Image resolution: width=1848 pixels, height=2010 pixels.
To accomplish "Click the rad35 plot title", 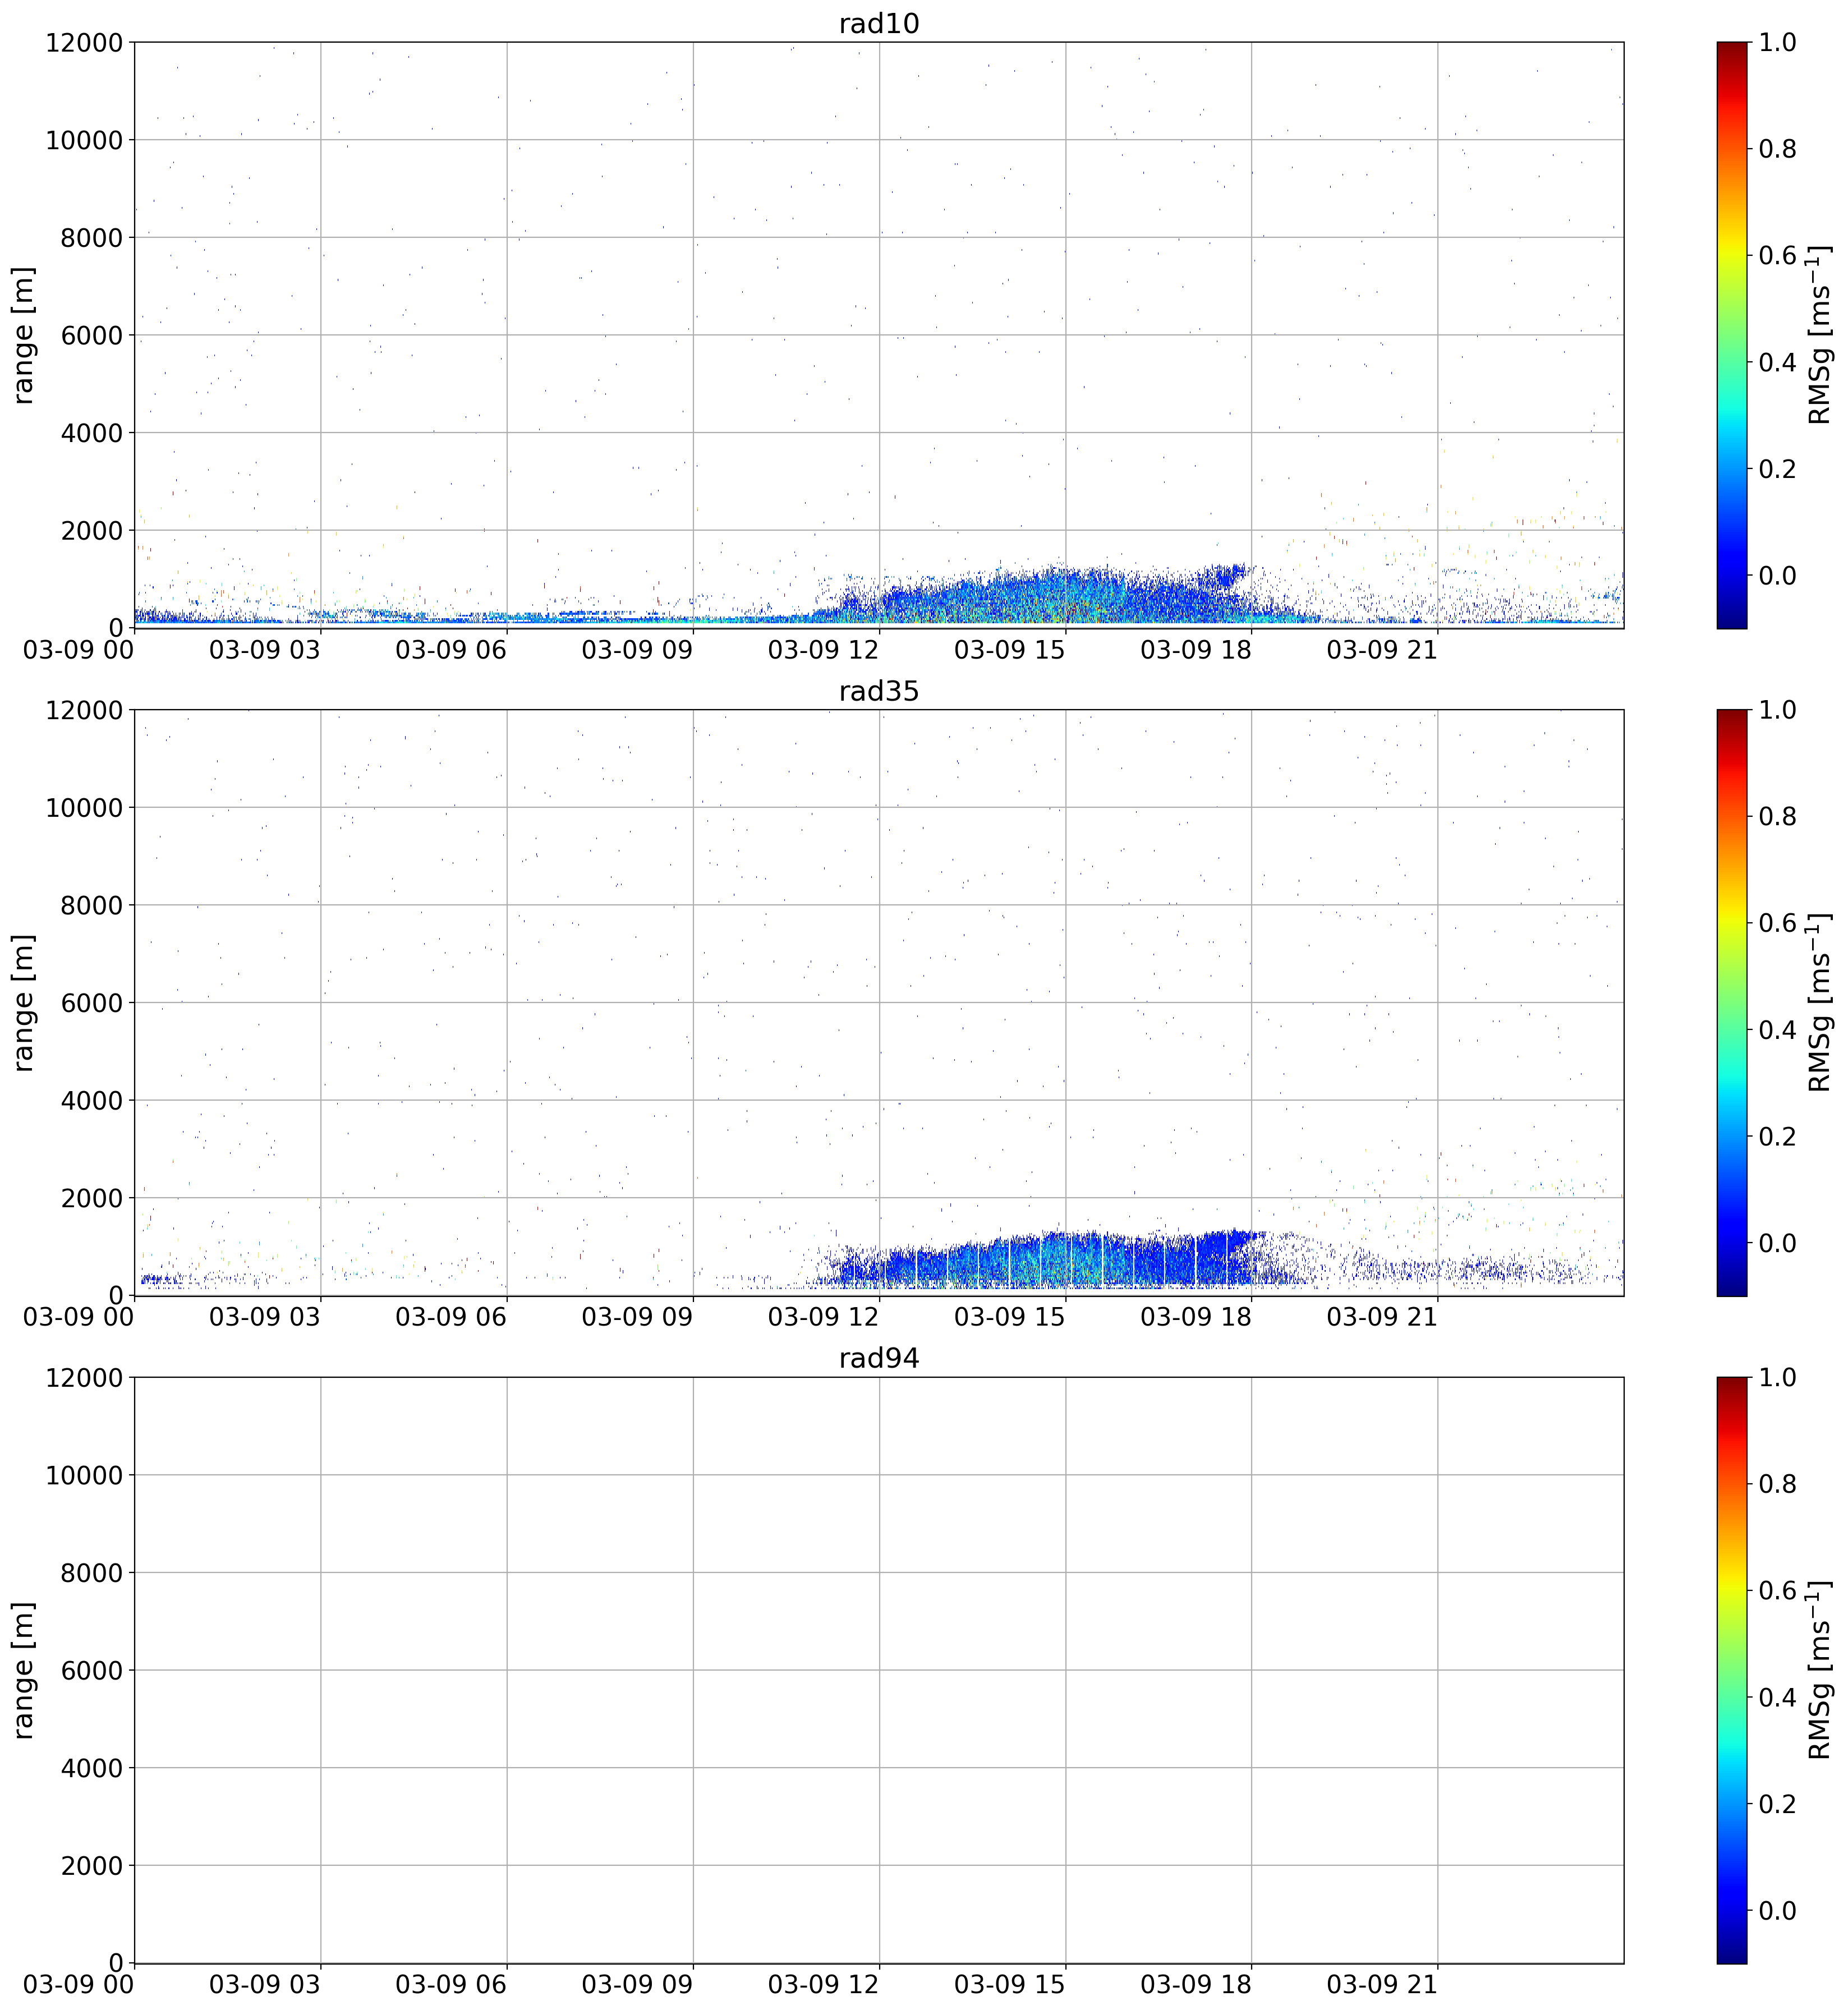I will pyautogui.click(x=878, y=691).
